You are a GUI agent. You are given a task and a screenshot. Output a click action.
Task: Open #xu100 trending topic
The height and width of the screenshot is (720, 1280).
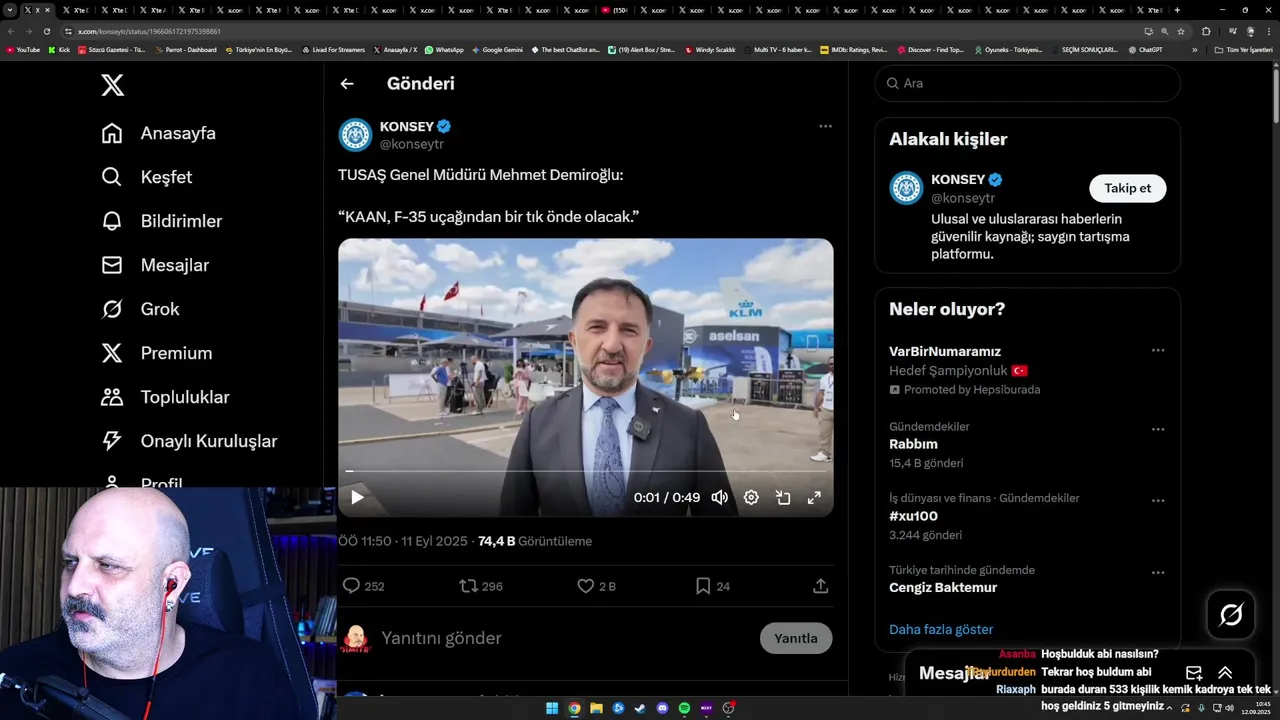(913, 516)
